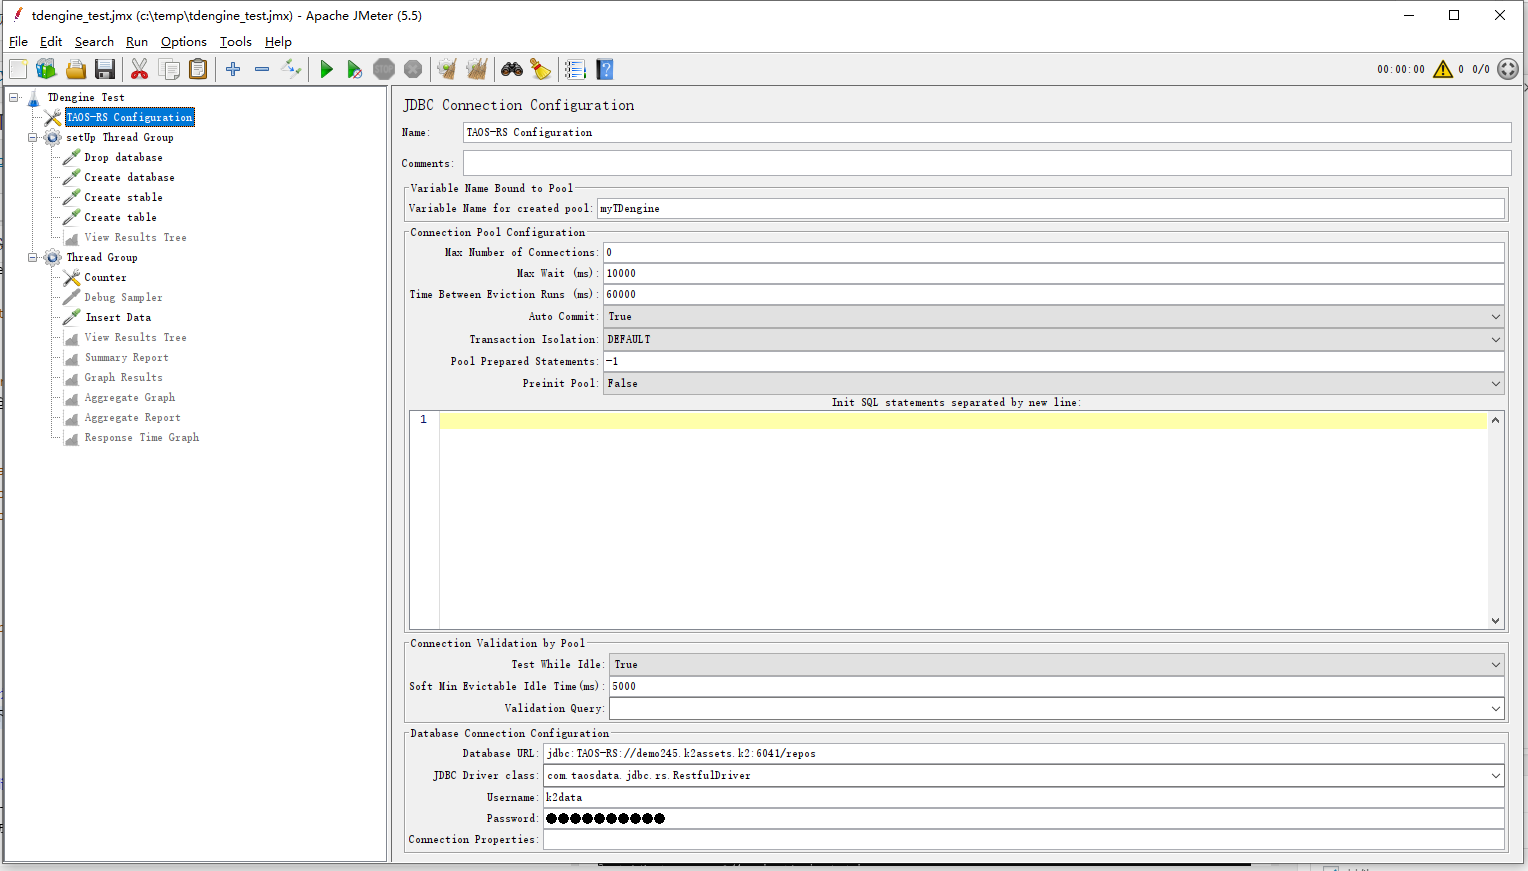Open the Transaction Isolation dropdown

point(1054,340)
